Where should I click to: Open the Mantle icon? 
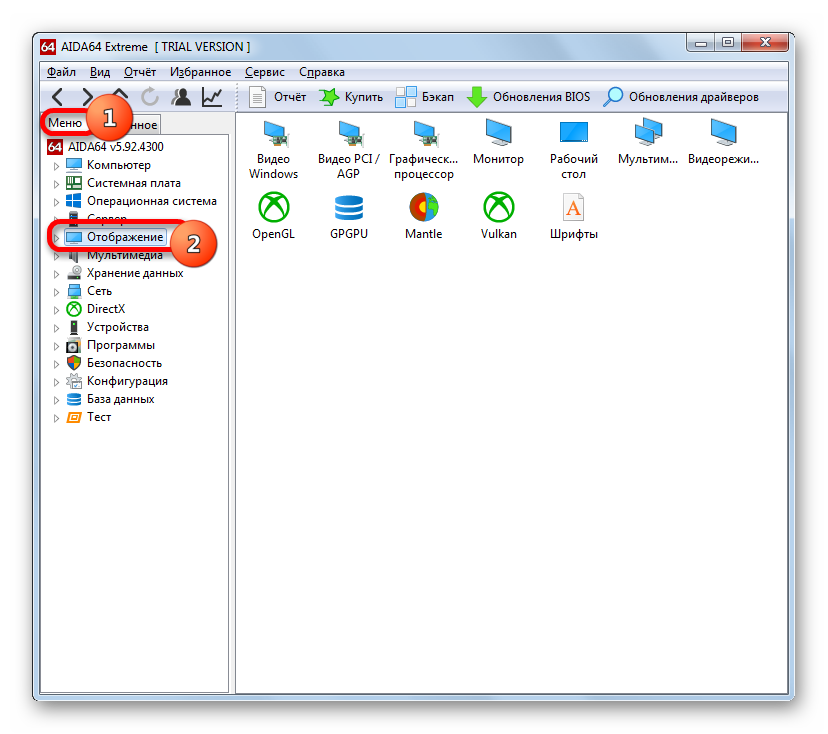point(424,216)
